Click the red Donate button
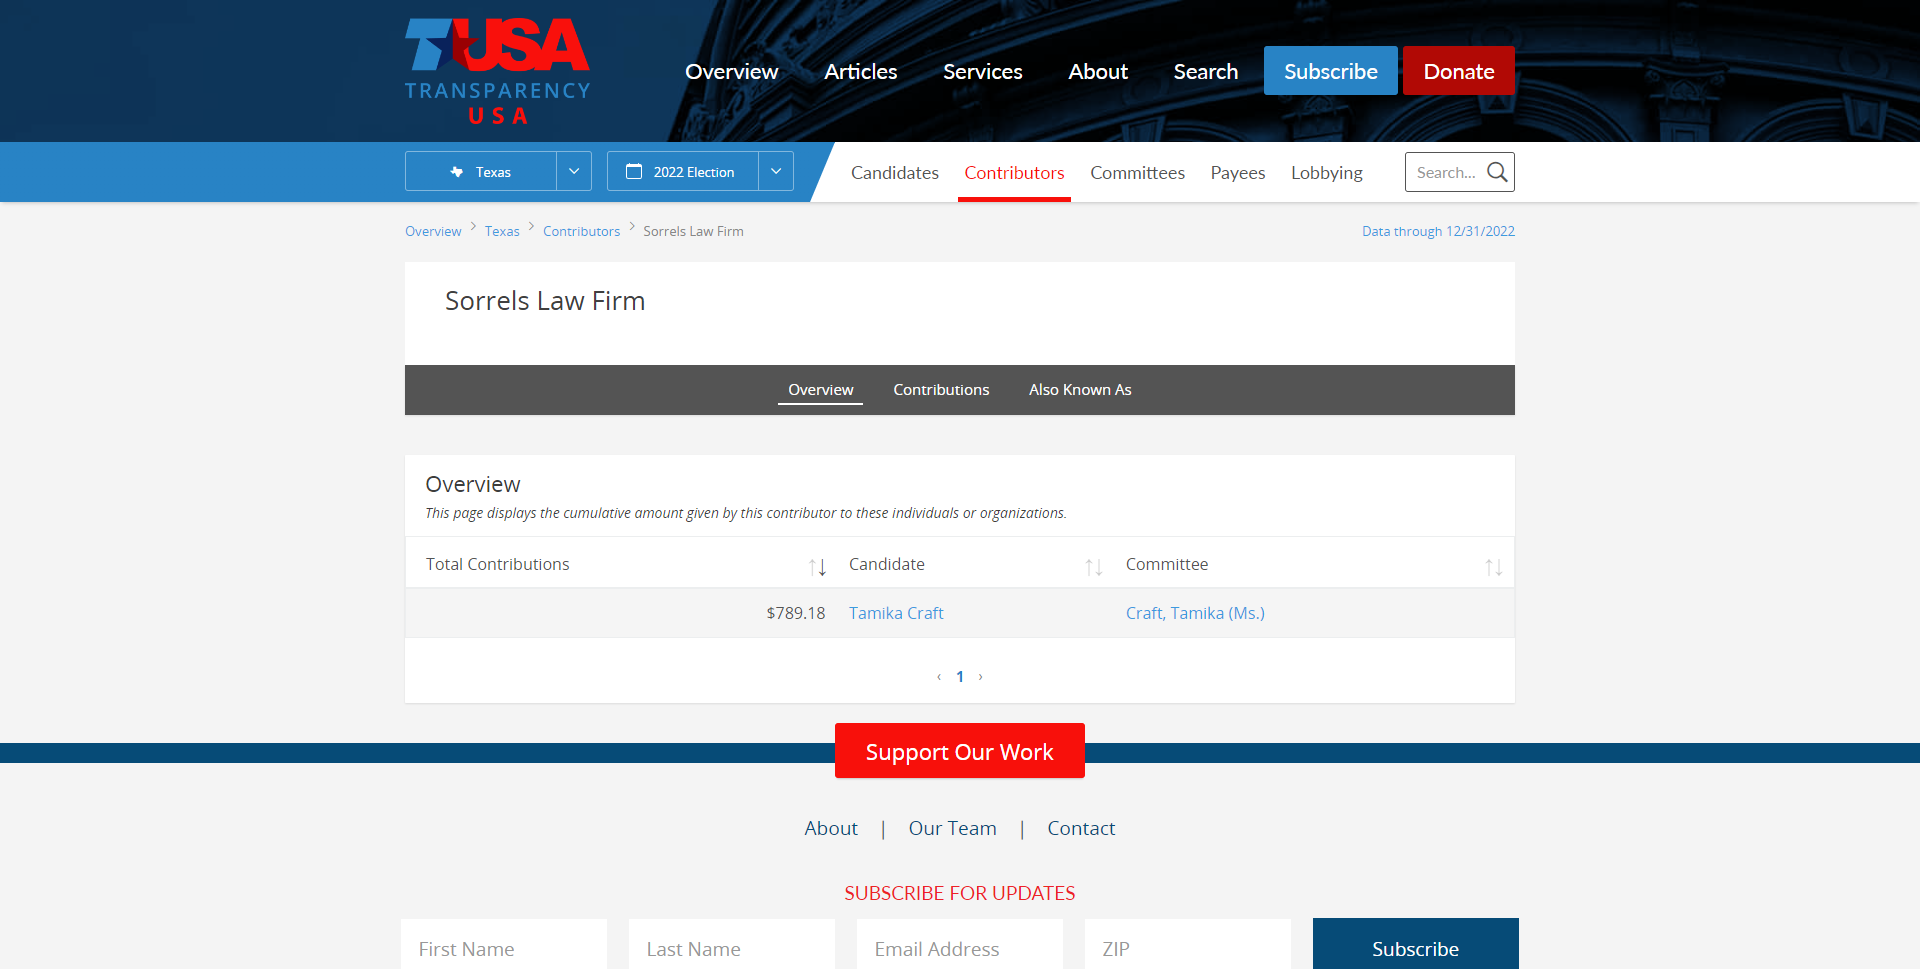This screenshot has height=969, width=1920. coord(1458,71)
